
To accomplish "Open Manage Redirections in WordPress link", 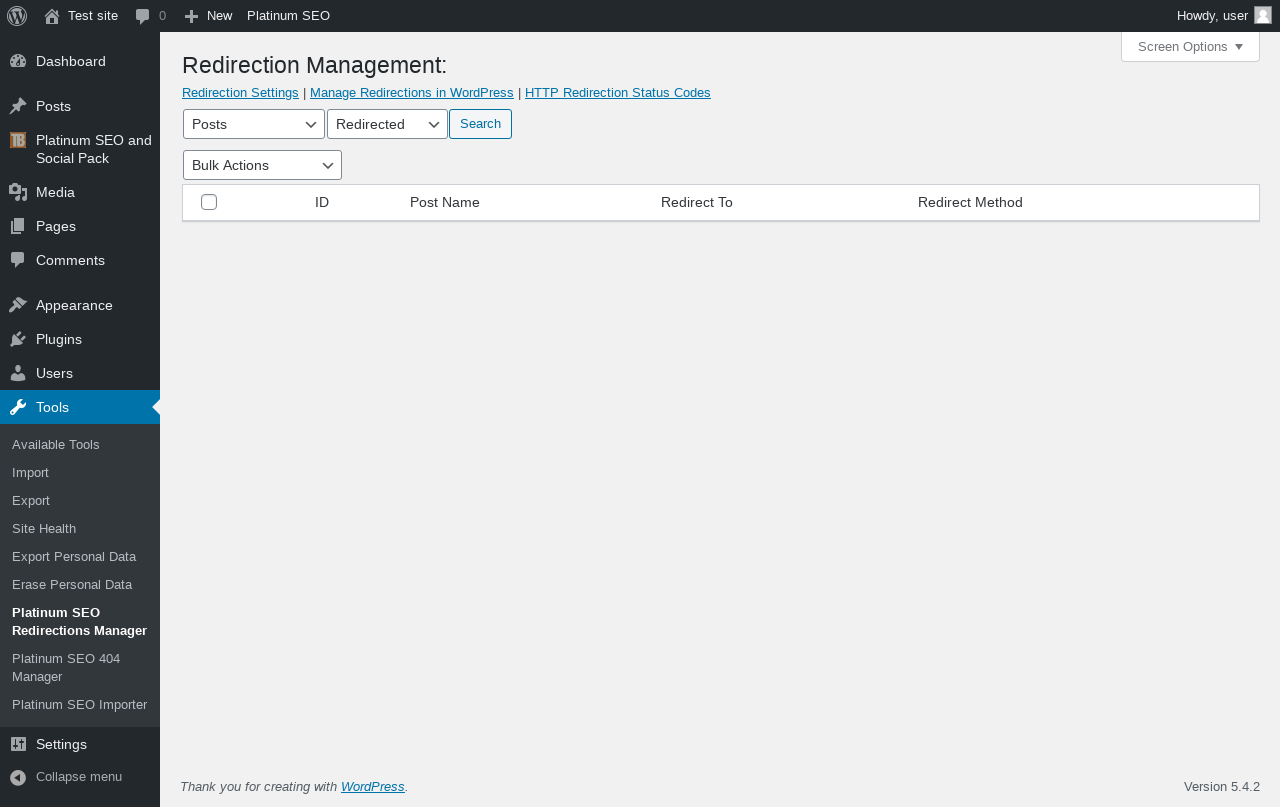I will click(x=412, y=92).
